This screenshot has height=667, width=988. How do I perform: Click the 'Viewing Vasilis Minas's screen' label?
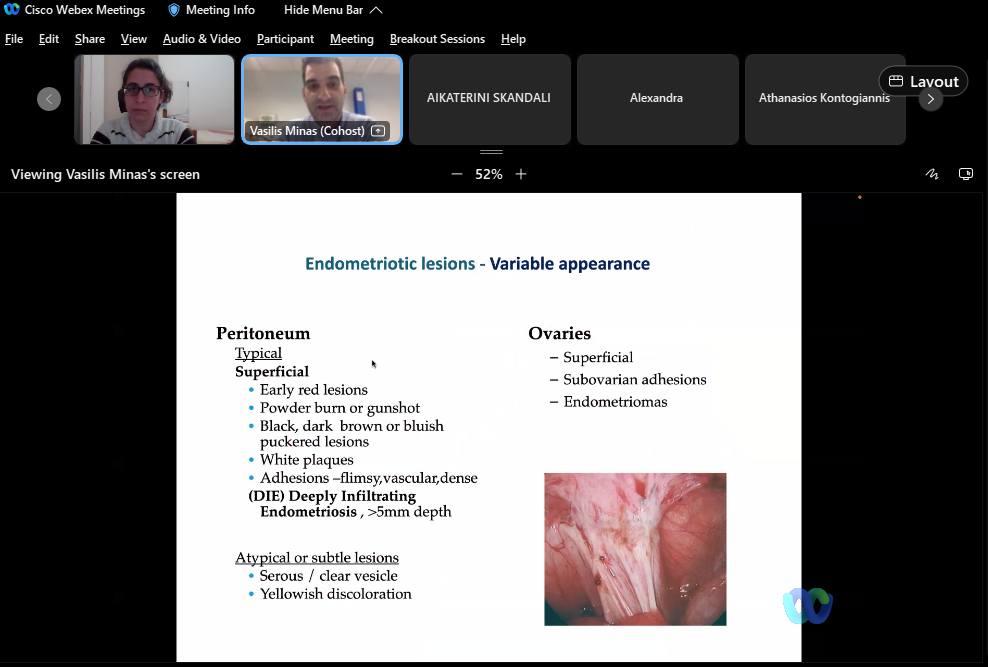point(105,174)
